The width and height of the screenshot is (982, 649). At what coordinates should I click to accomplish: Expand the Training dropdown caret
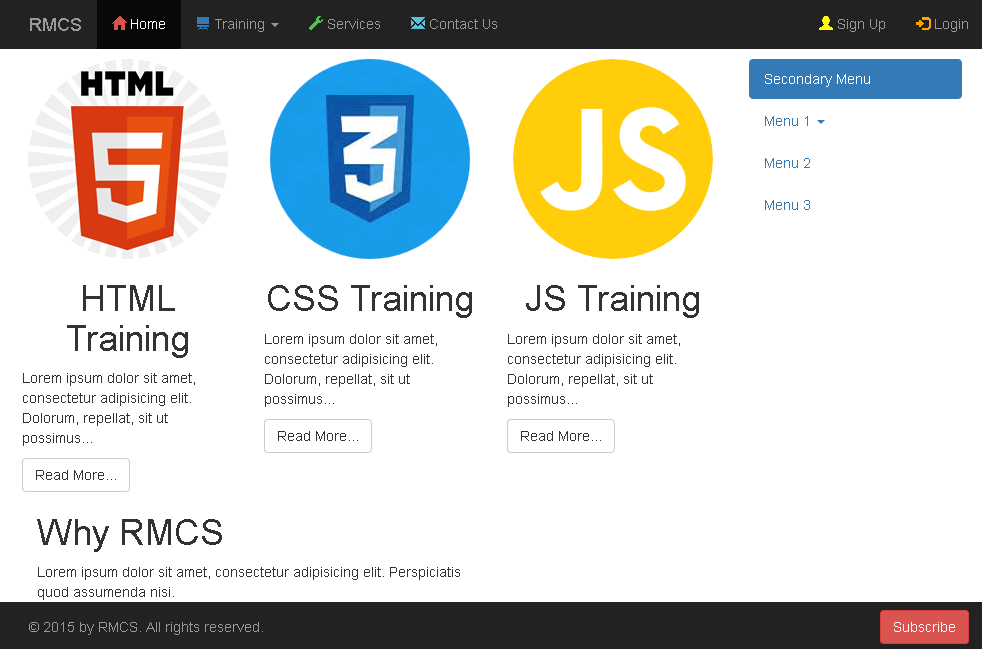coord(274,25)
